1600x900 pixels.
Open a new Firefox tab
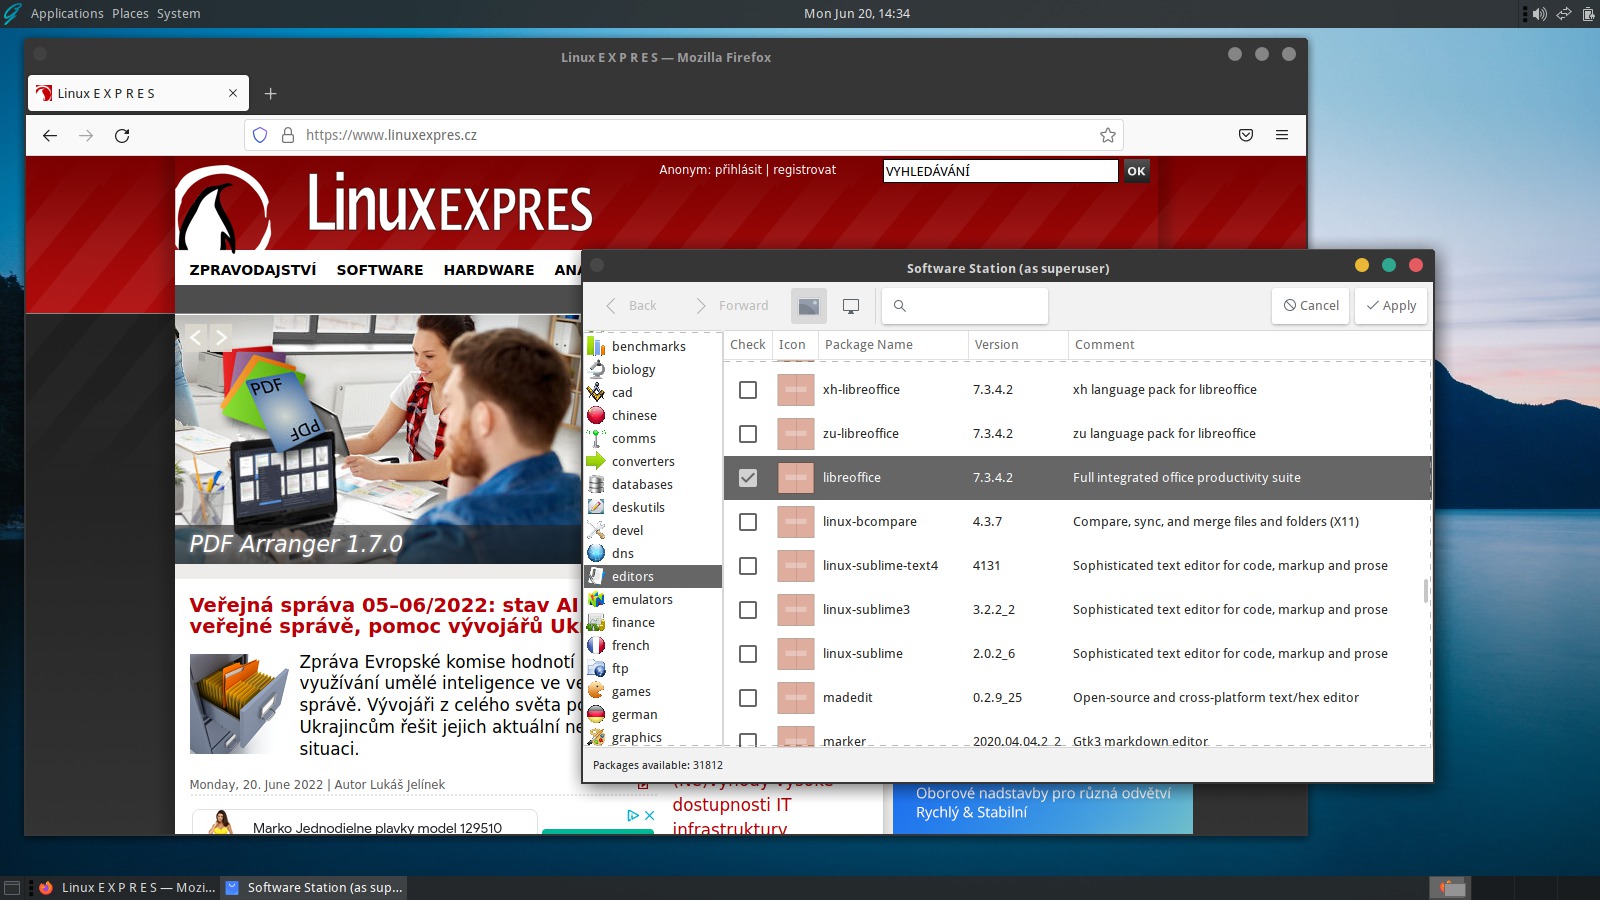point(270,94)
